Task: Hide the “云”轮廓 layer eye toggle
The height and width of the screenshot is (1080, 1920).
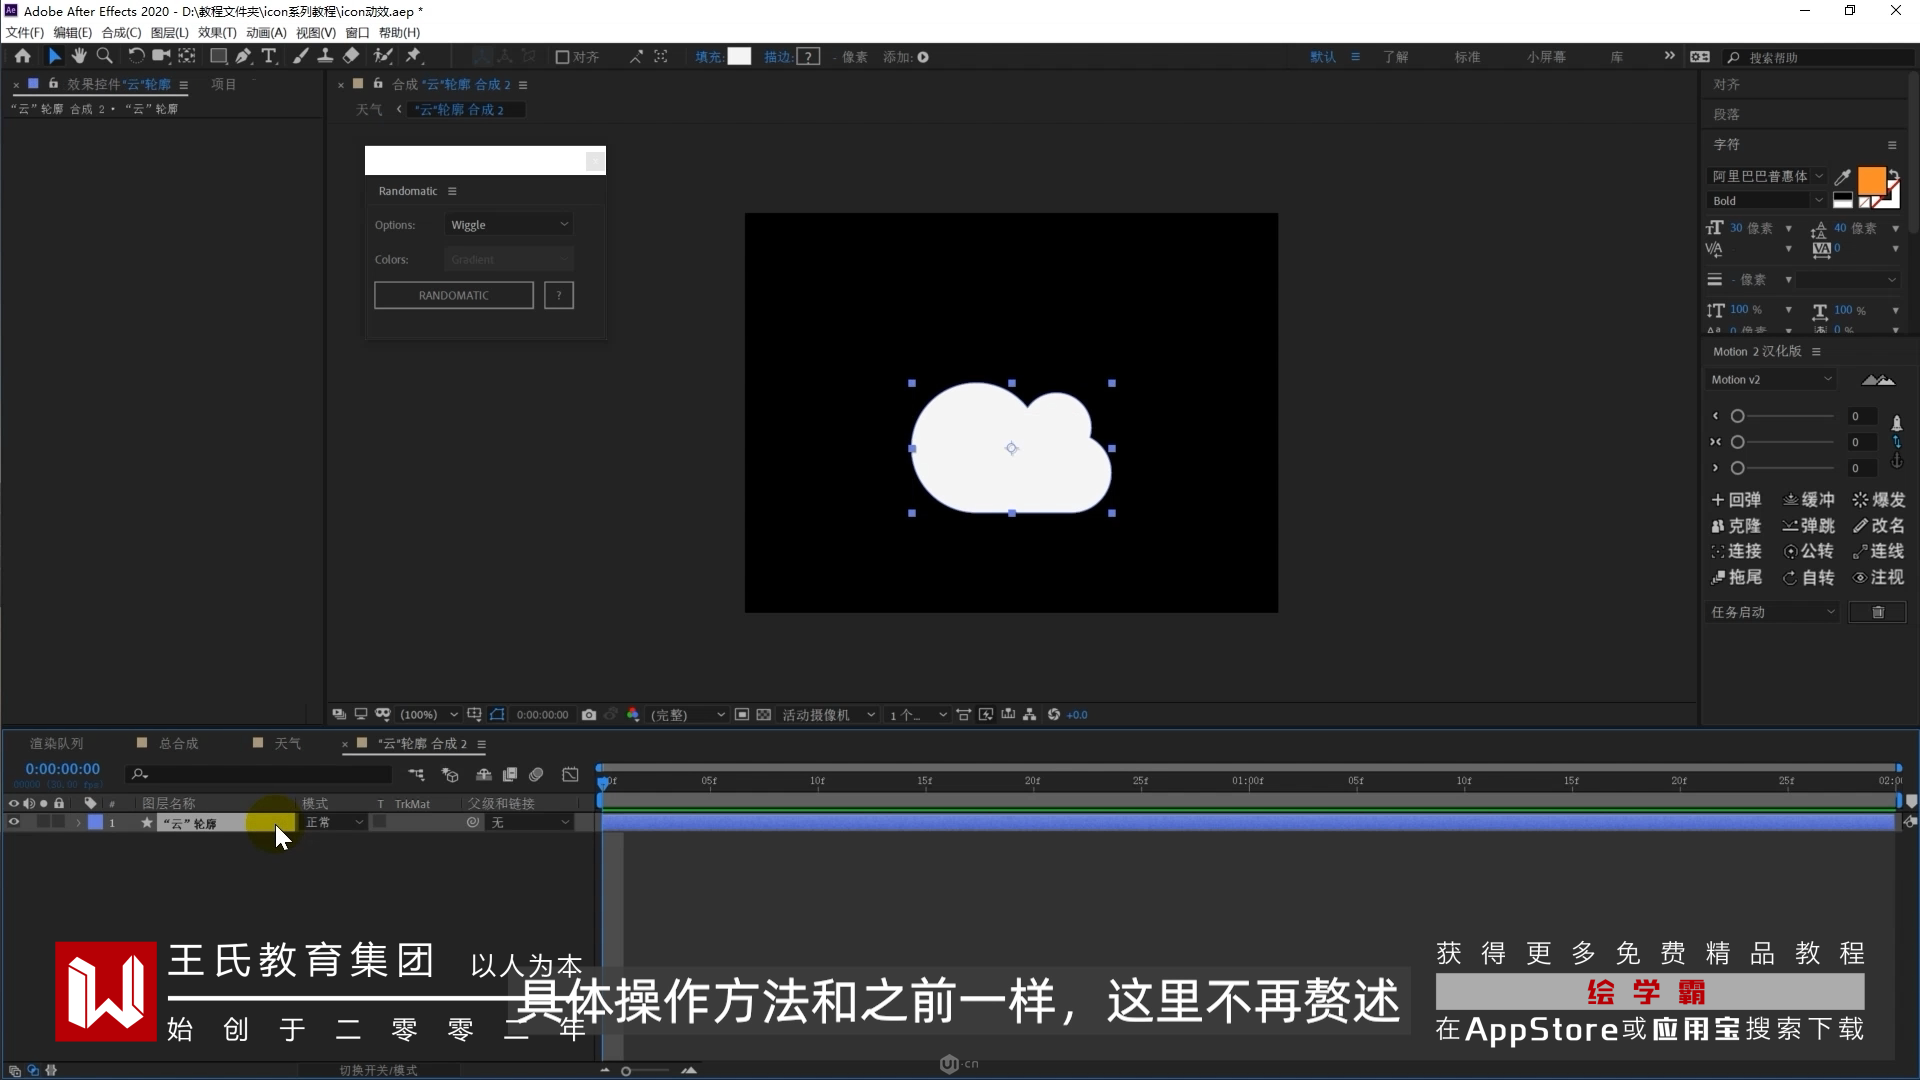Action: [14, 822]
